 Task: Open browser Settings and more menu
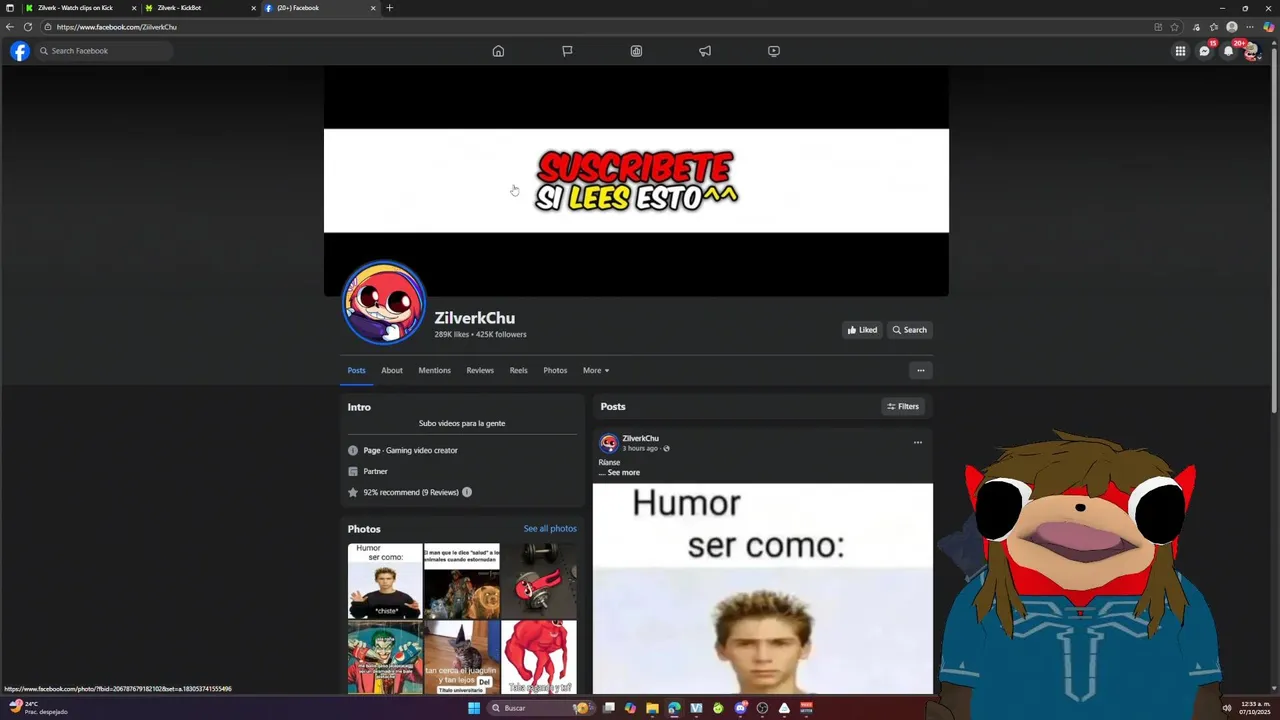1250,27
